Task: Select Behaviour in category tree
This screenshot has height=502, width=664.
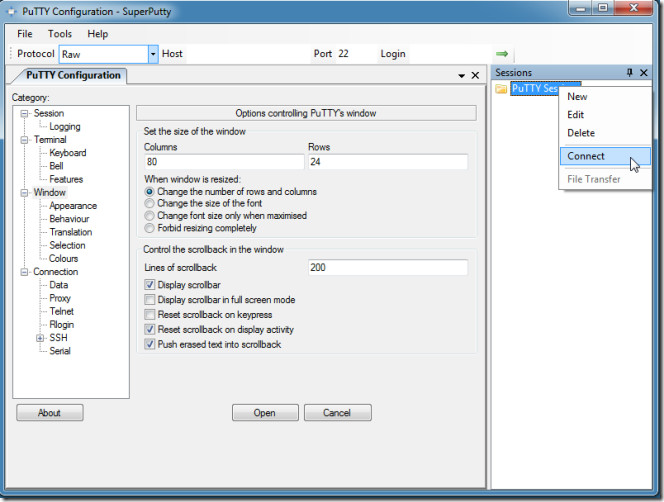Action: (x=69, y=219)
